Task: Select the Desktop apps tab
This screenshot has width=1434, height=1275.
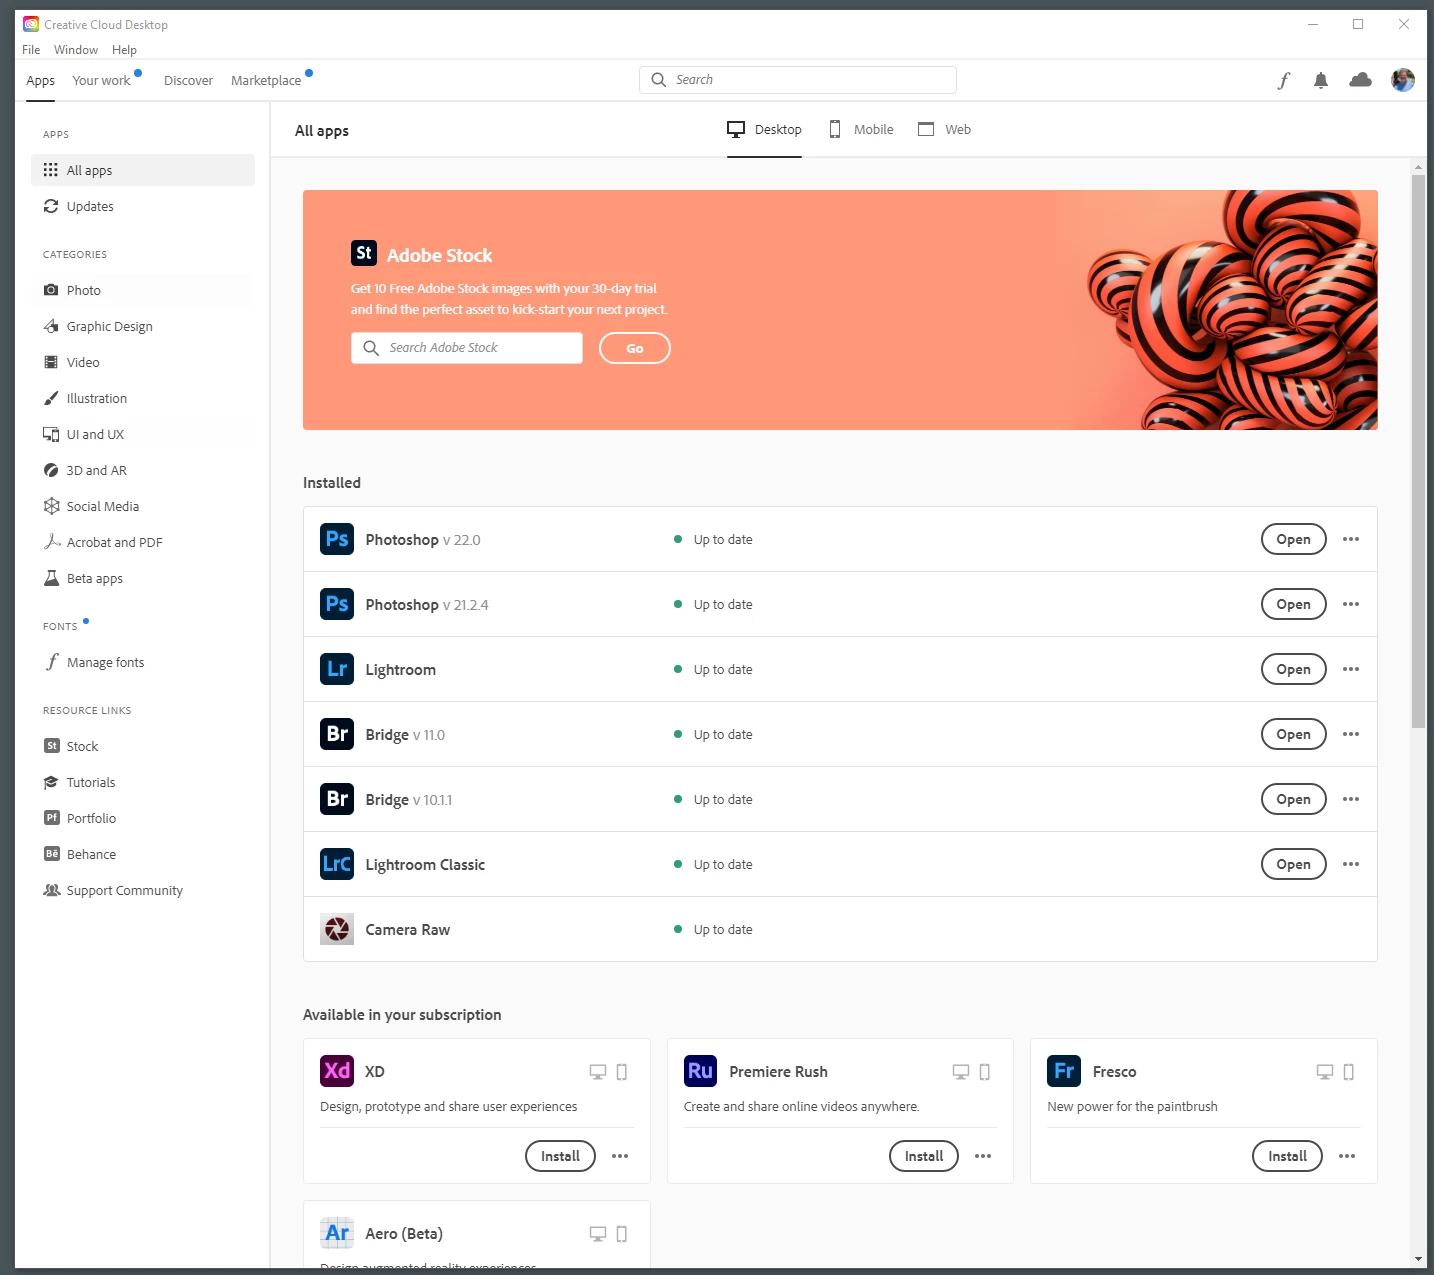Action: pyautogui.click(x=764, y=130)
